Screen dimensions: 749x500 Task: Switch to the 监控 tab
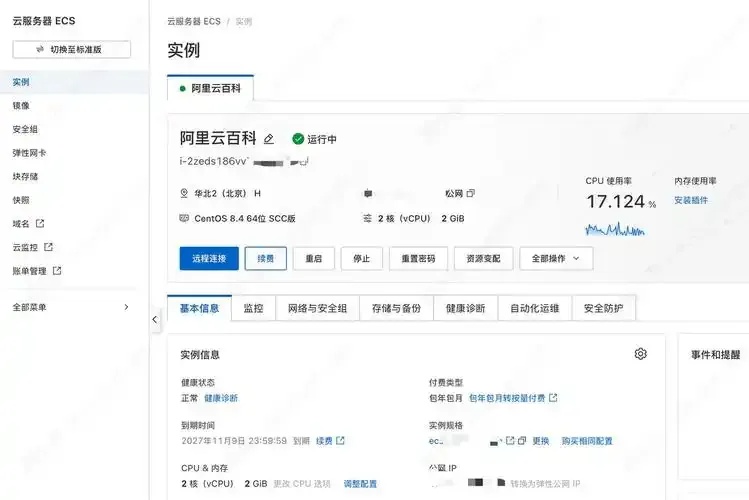click(254, 309)
